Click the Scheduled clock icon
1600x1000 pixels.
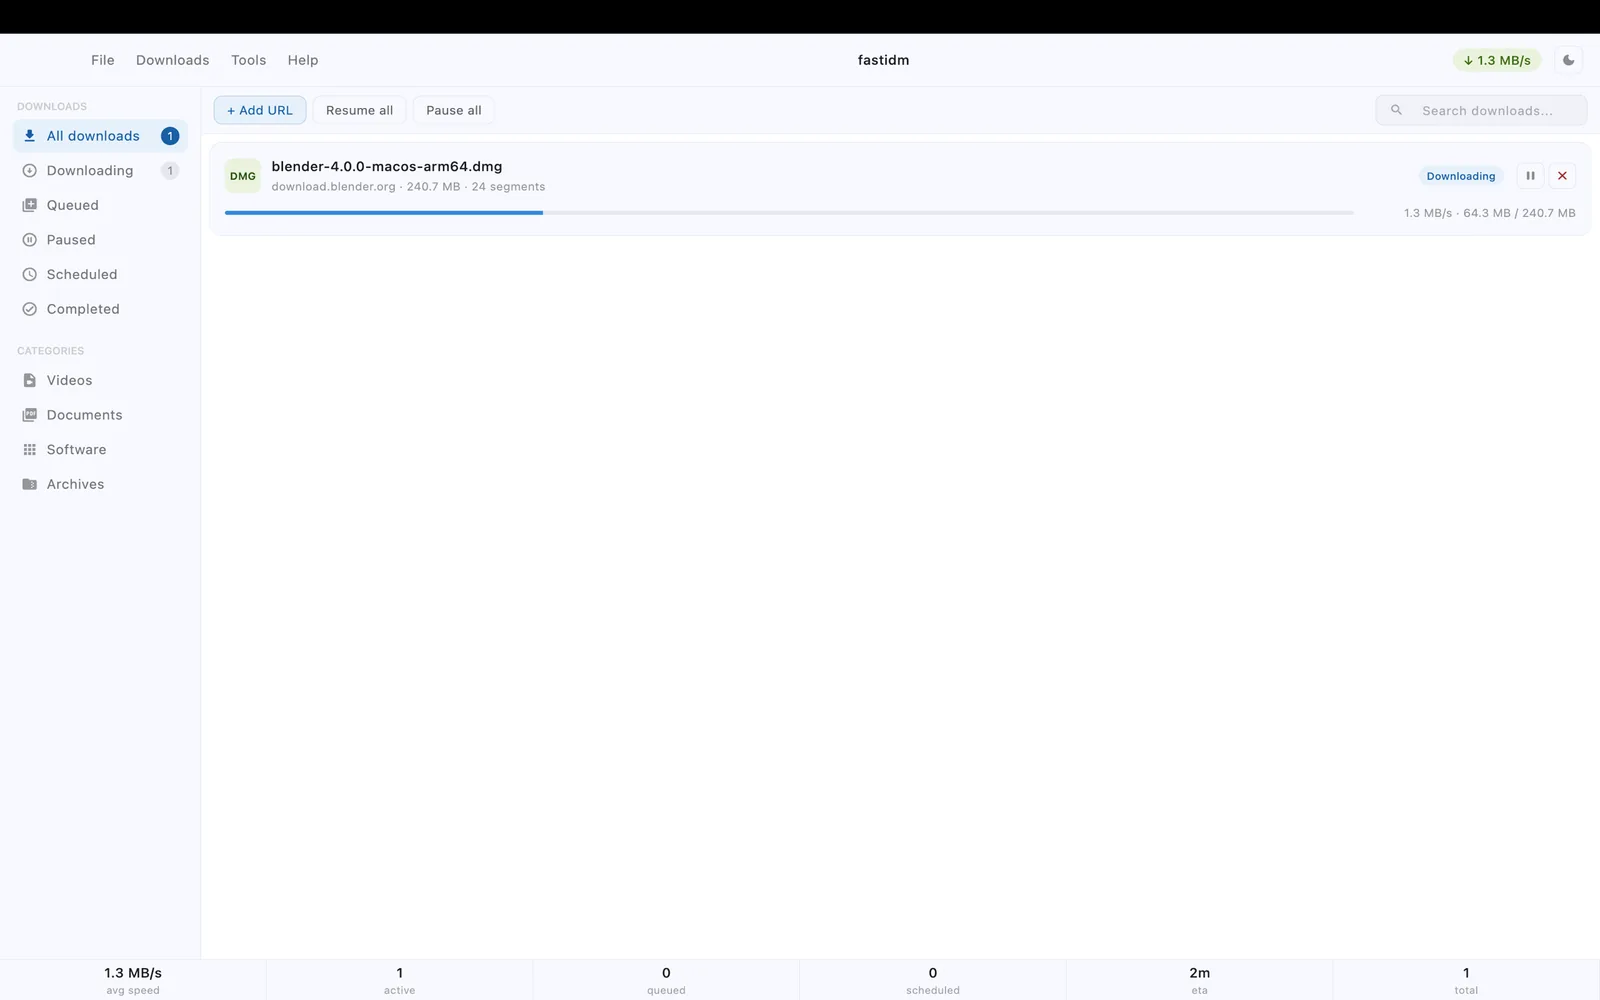[29, 274]
